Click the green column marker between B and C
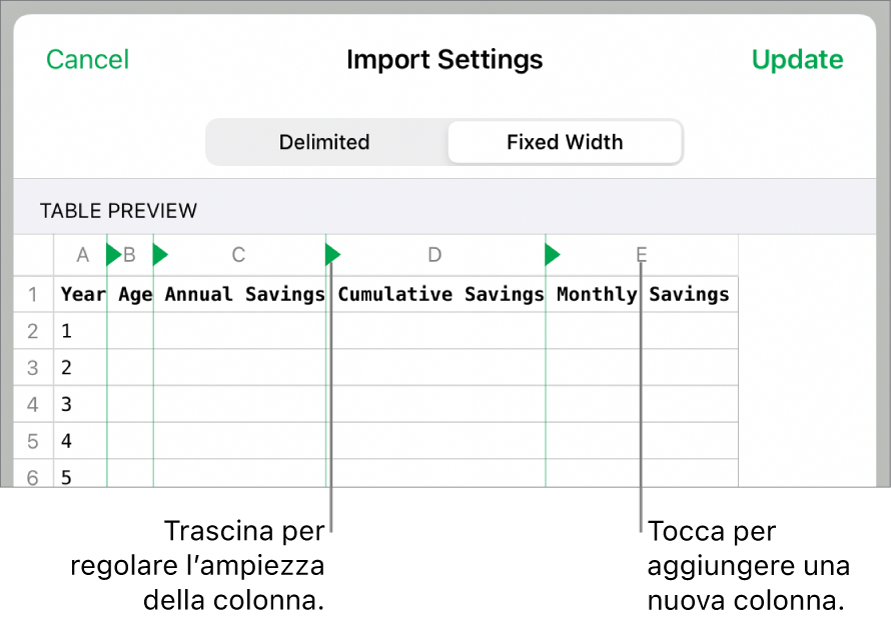The image size is (891, 625). click(x=160, y=256)
